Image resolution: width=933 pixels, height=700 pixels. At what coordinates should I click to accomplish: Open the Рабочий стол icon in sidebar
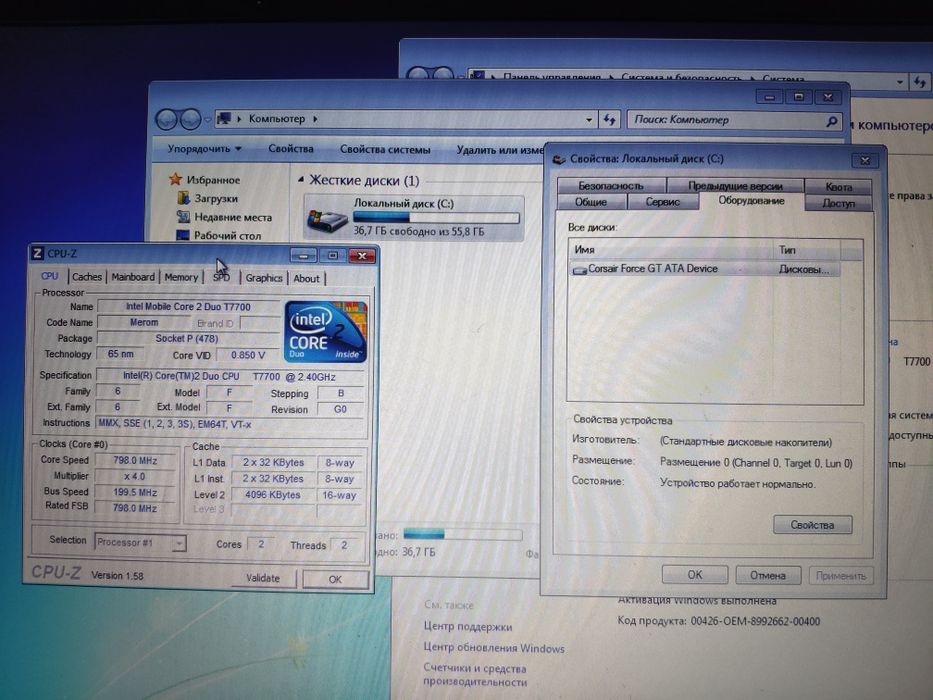coord(183,235)
